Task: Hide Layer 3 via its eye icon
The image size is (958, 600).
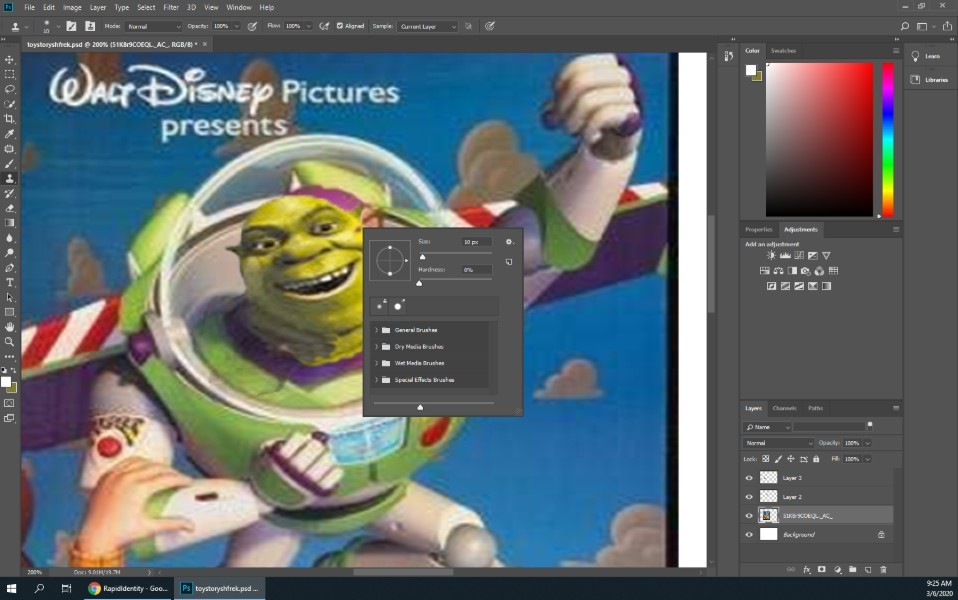Action: click(x=749, y=478)
